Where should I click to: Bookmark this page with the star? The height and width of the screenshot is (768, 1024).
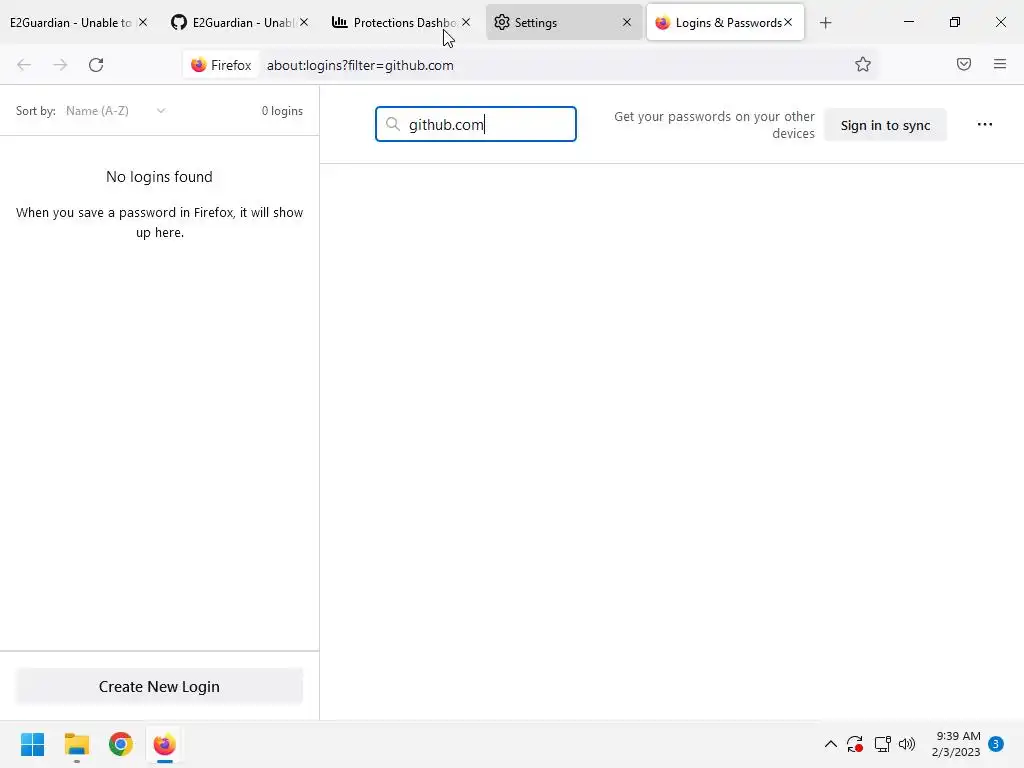[x=863, y=64]
